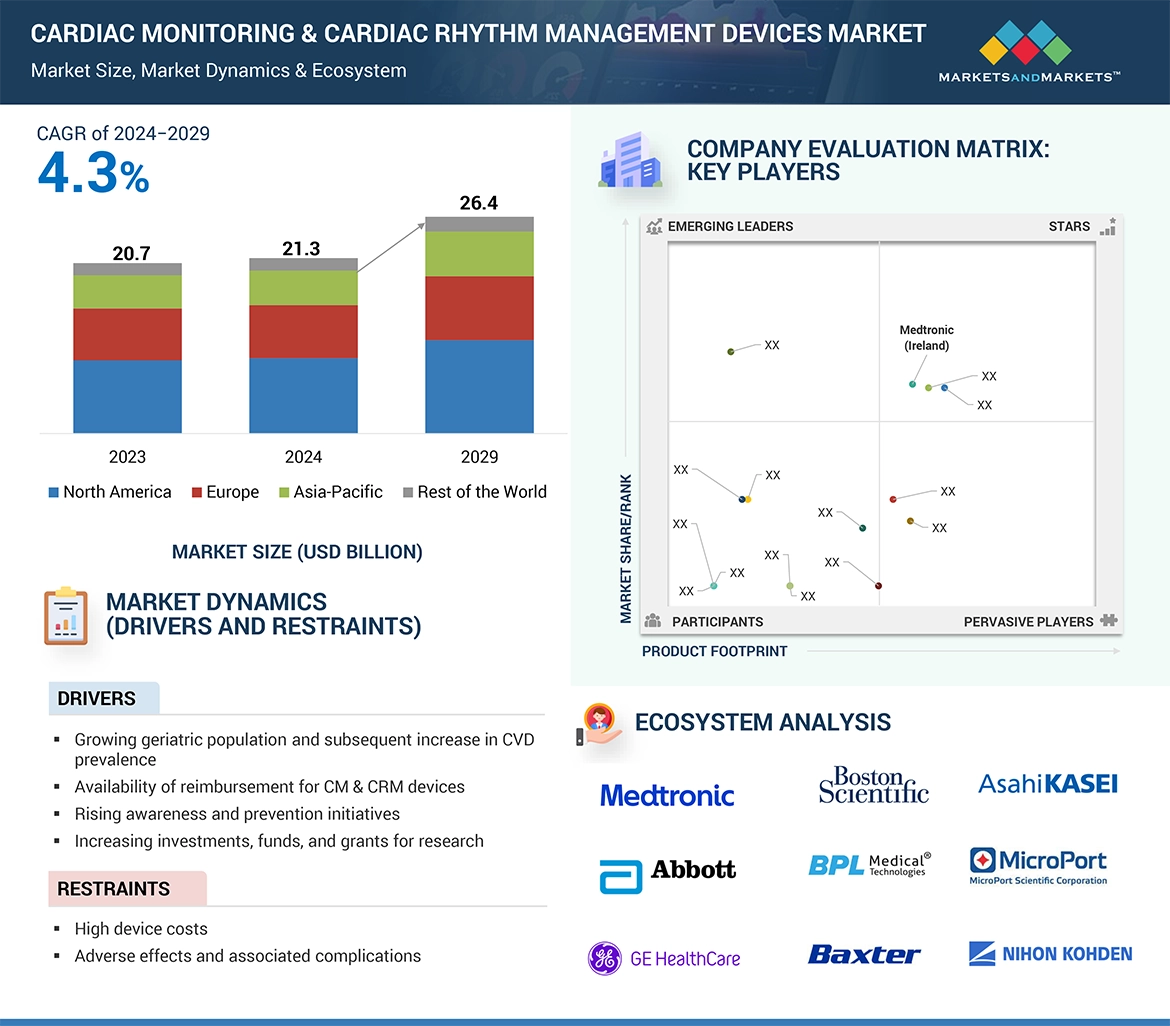This screenshot has height=1026, width=1170.
Task: Toggle the Asia-Pacific legend entry
Action: click(330, 492)
